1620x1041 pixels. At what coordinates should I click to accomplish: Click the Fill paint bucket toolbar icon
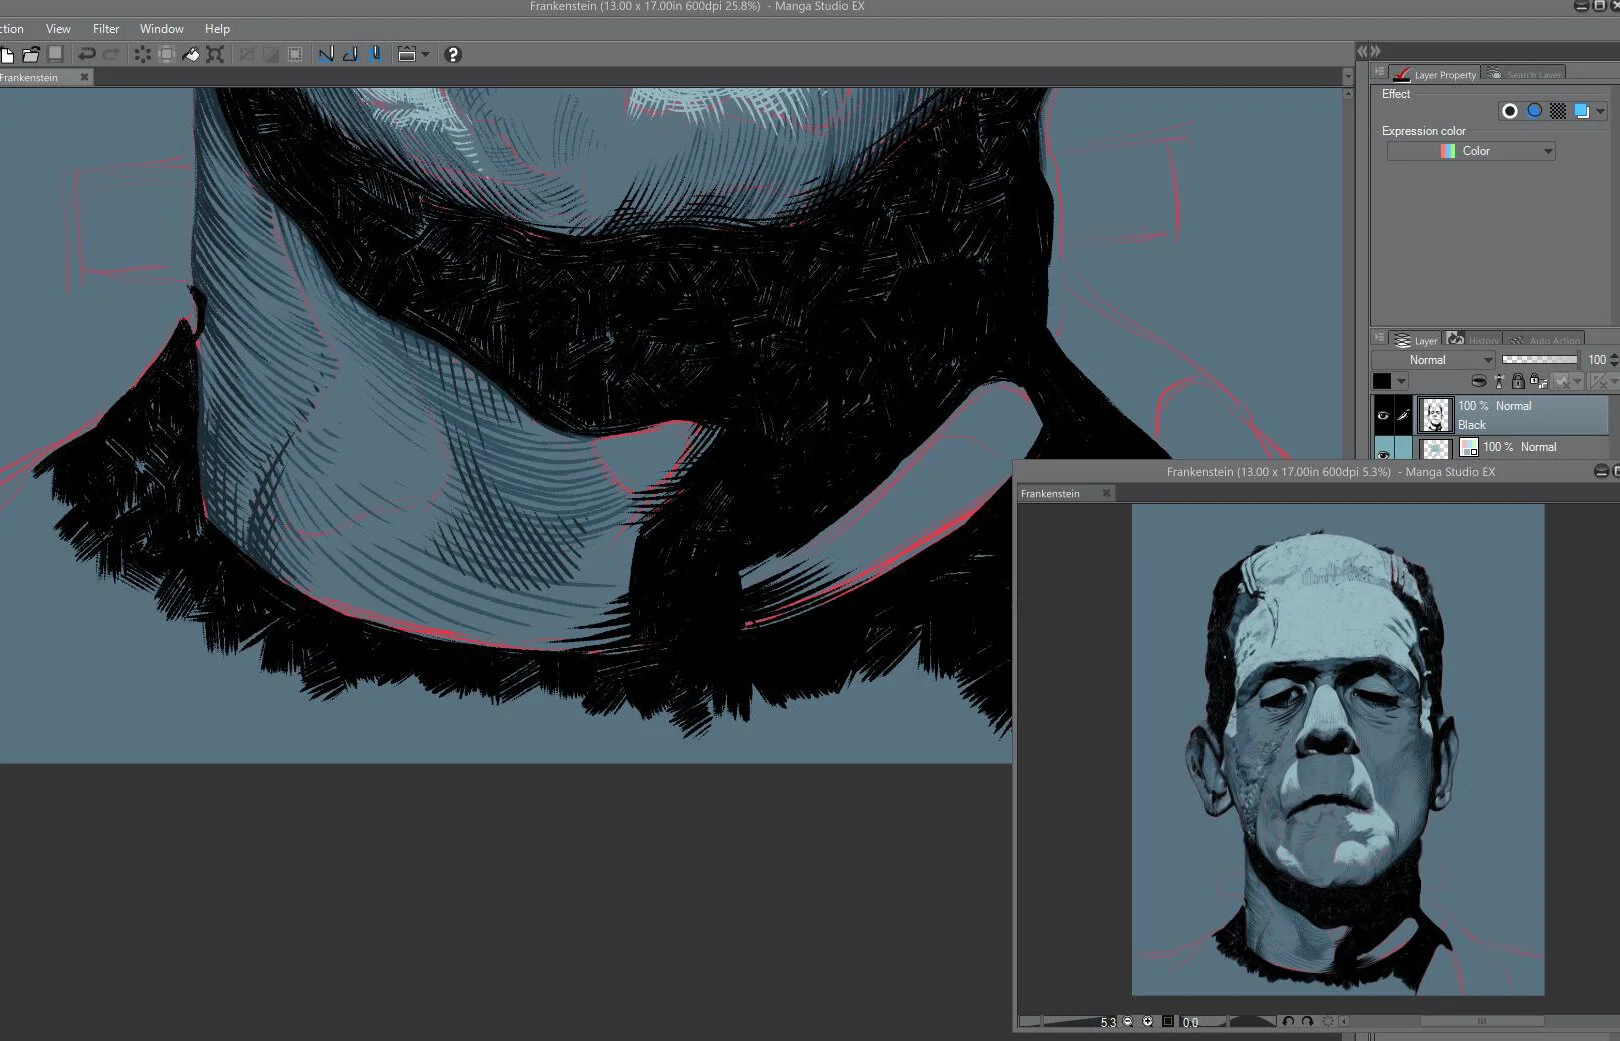191,54
